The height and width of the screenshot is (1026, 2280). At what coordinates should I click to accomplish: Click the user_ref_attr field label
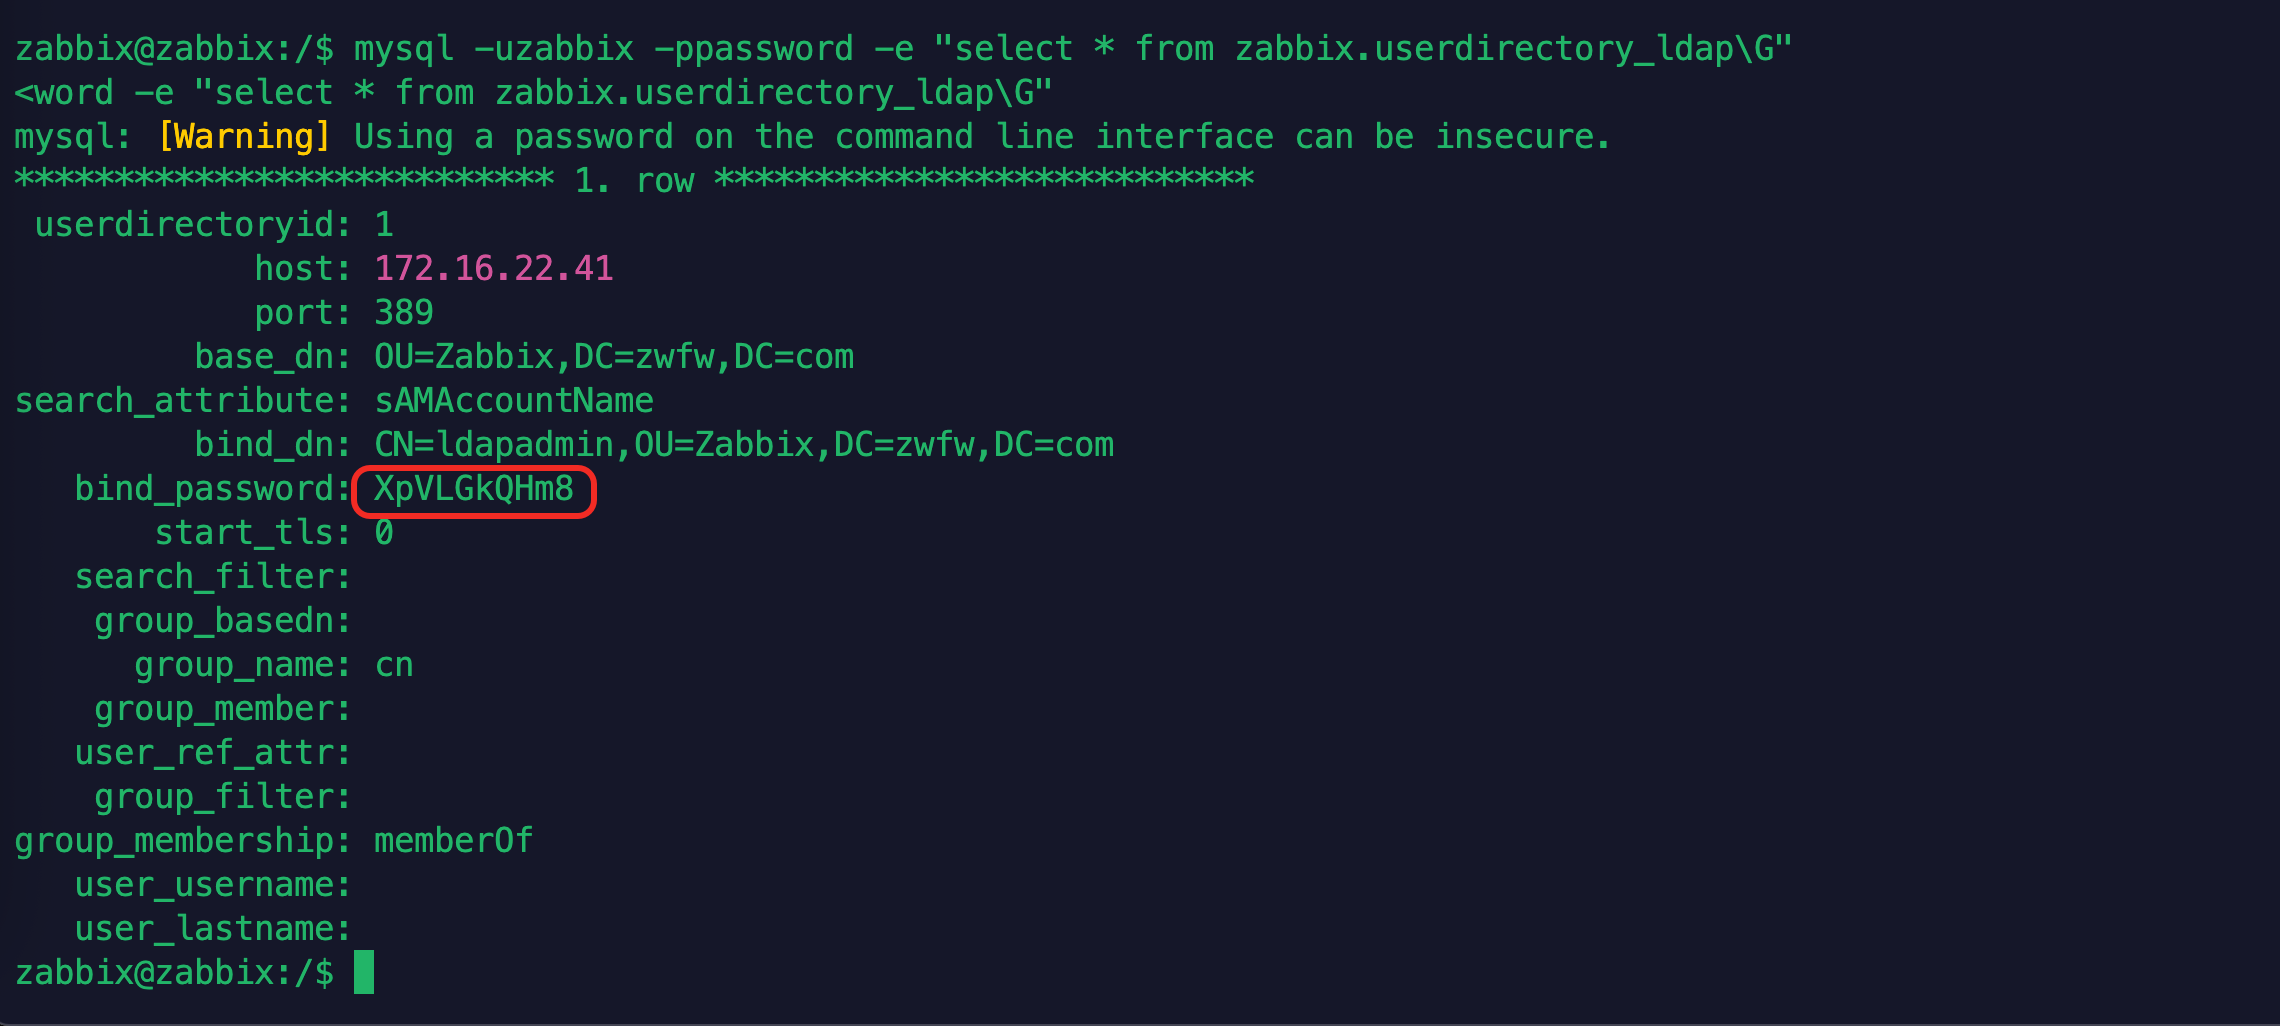[x=212, y=752]
